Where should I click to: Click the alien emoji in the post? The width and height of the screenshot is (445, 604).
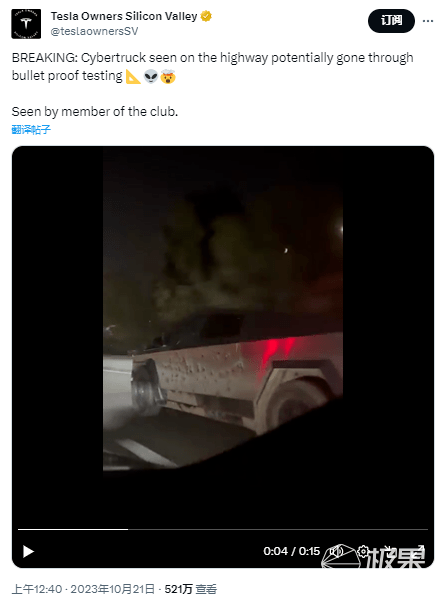[x=151, y=76]
